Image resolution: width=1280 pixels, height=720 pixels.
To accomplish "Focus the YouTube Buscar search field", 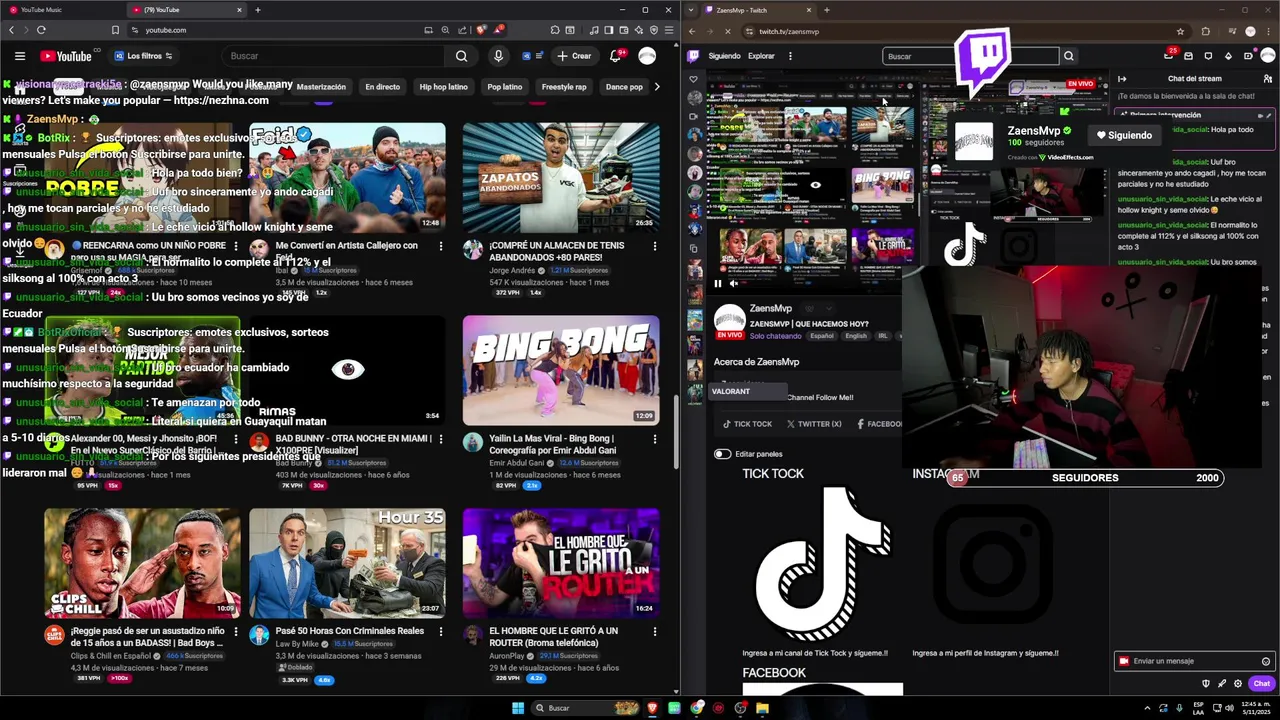I will [333, 56].
